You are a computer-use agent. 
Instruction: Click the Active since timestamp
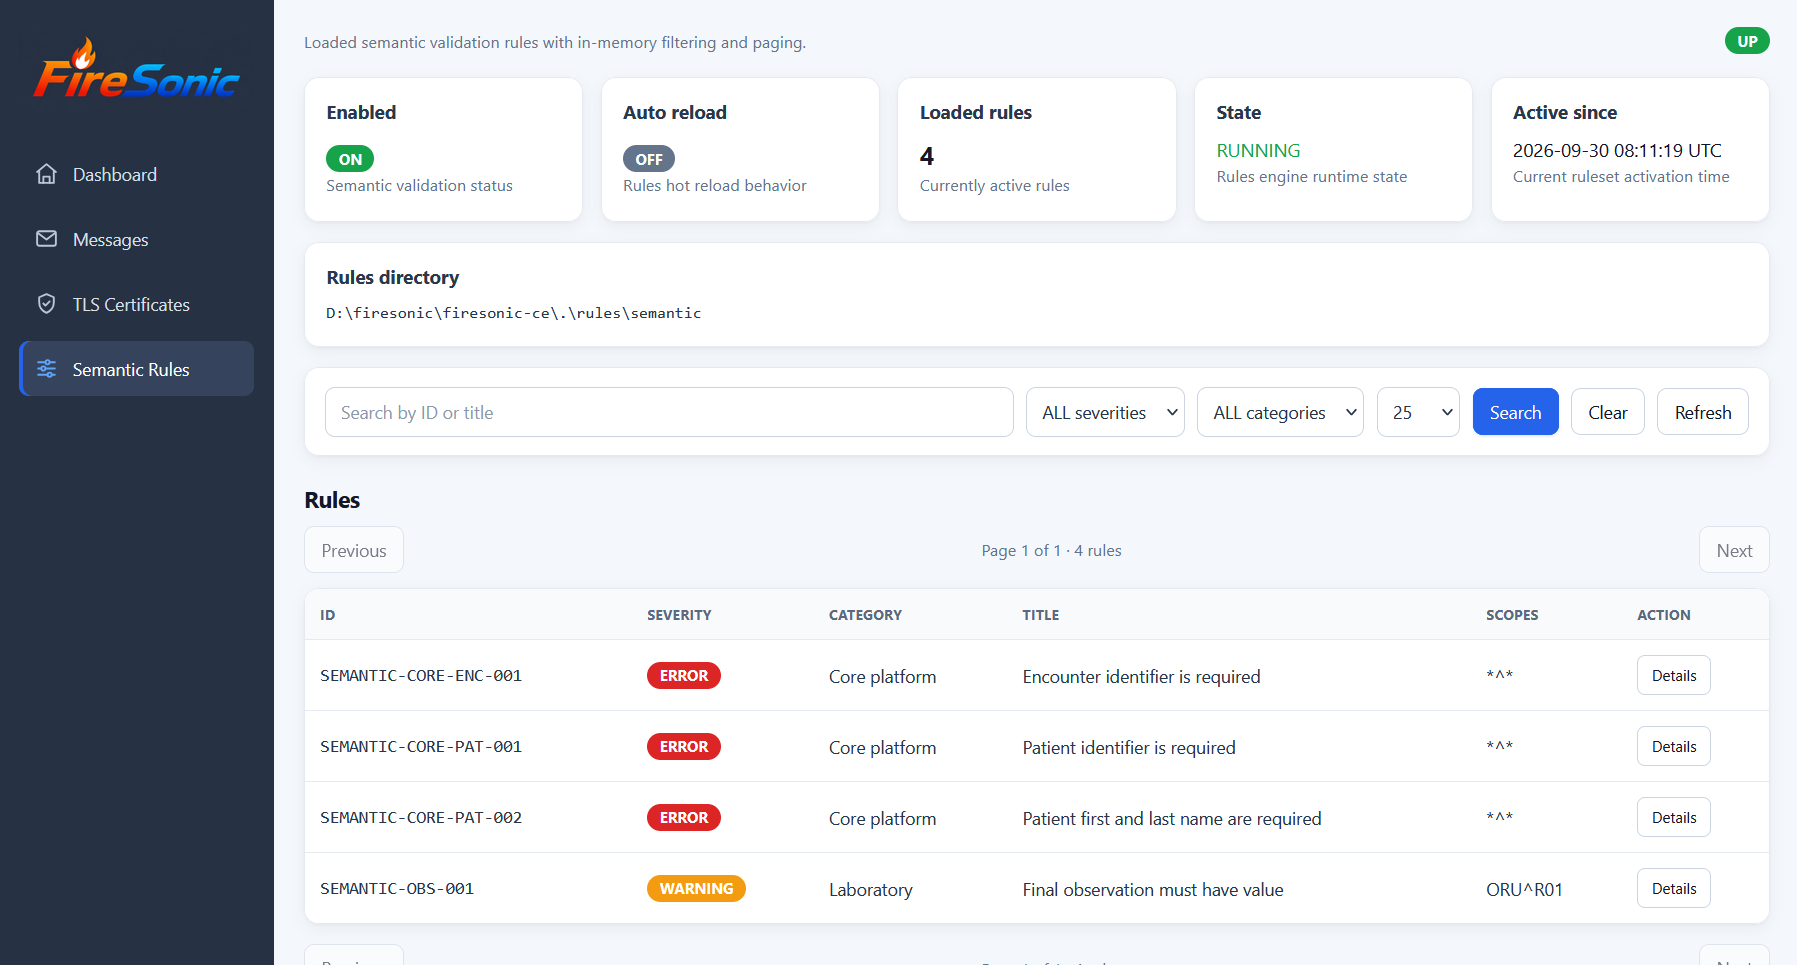click(1617, 150)
